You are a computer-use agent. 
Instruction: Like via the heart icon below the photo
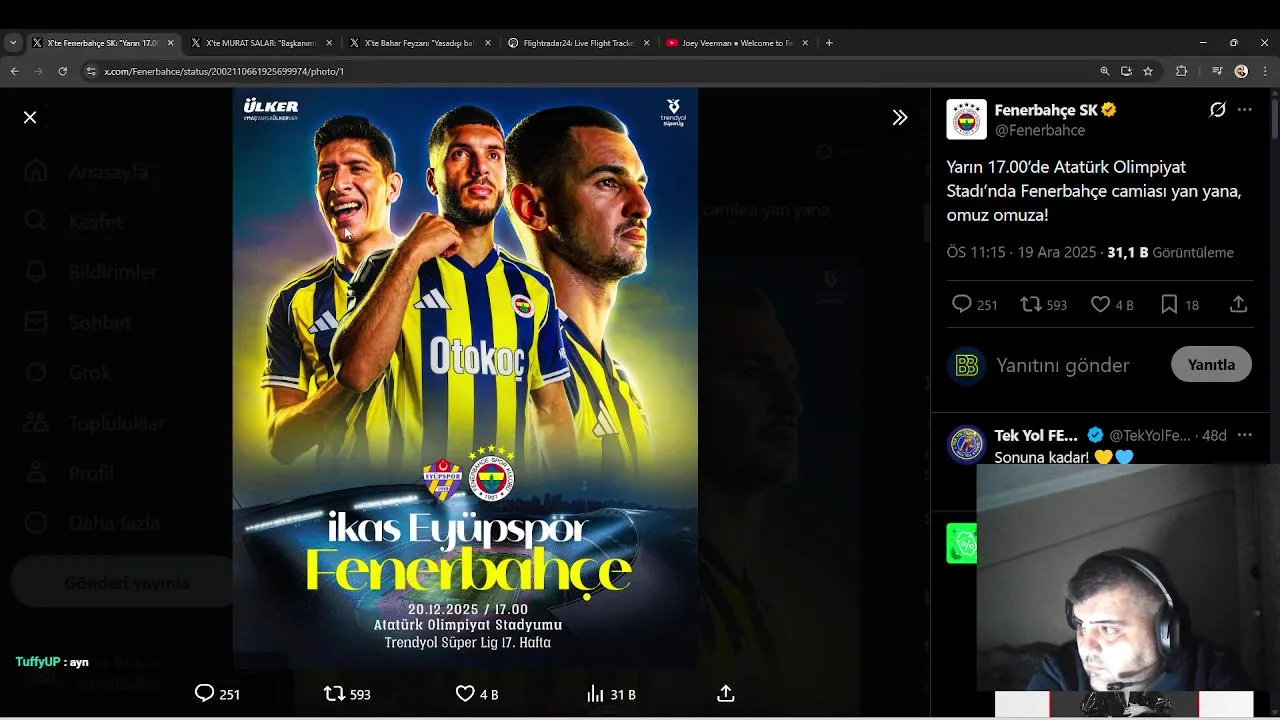click(465, 693)
